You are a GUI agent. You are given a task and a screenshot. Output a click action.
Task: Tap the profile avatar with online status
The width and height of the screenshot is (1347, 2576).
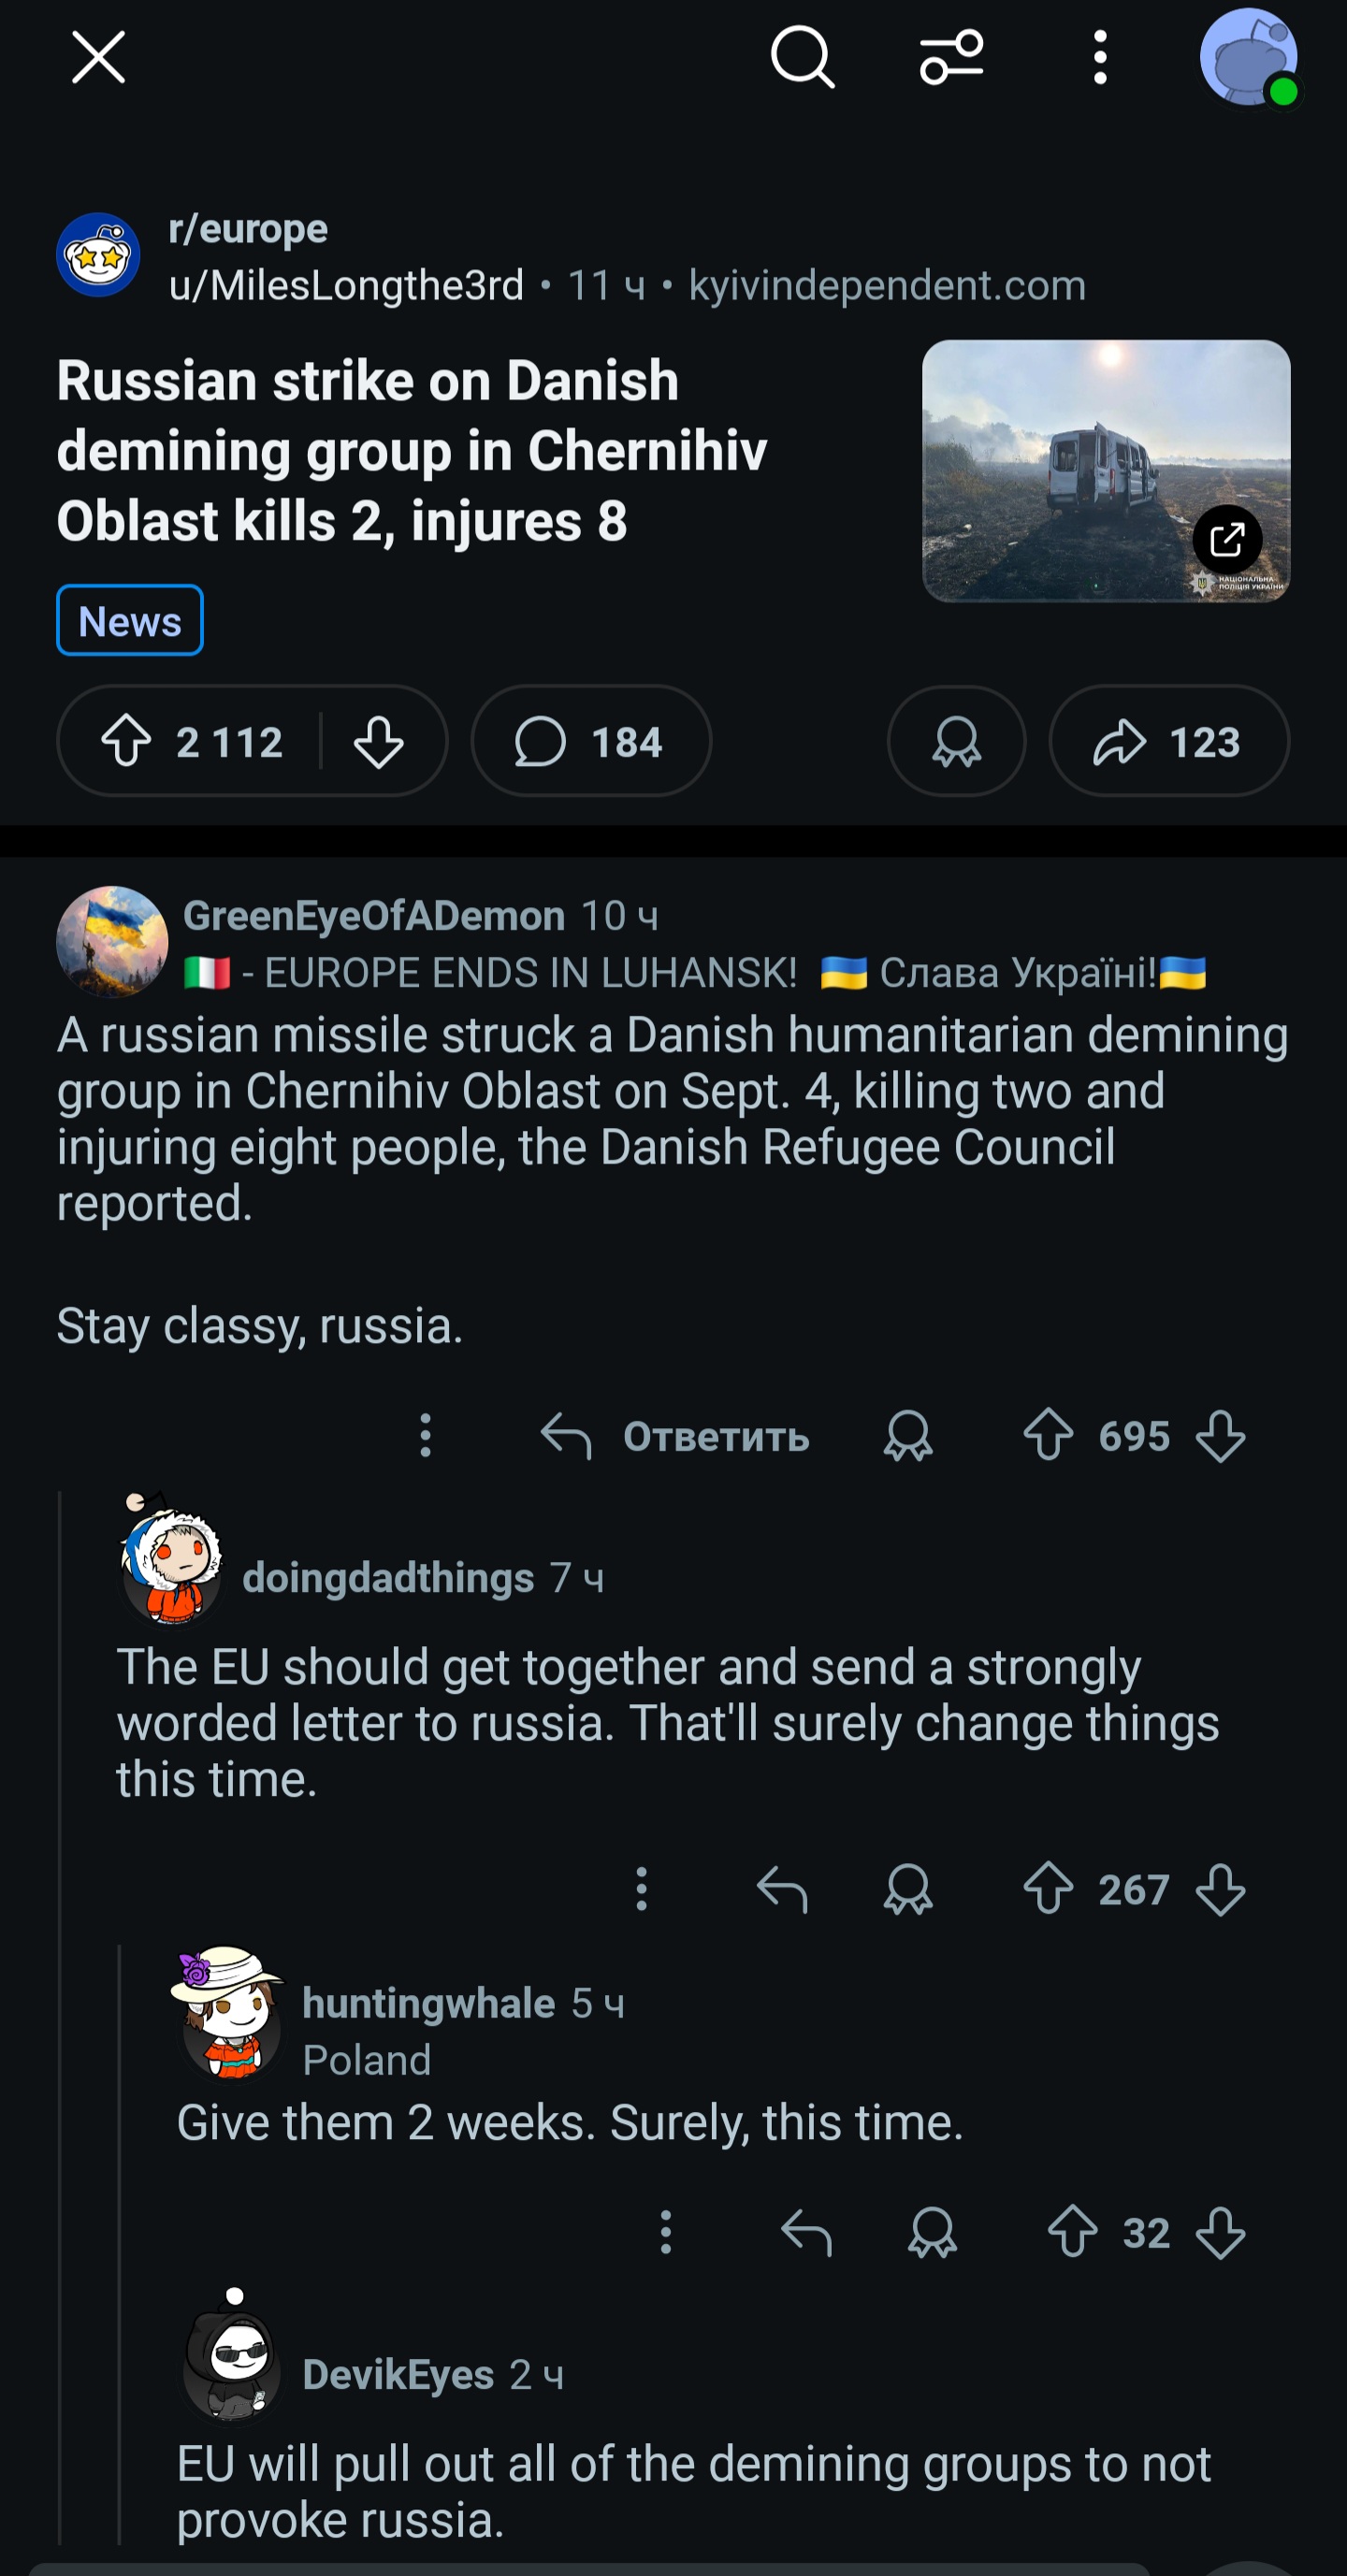tap(1248, 58)
